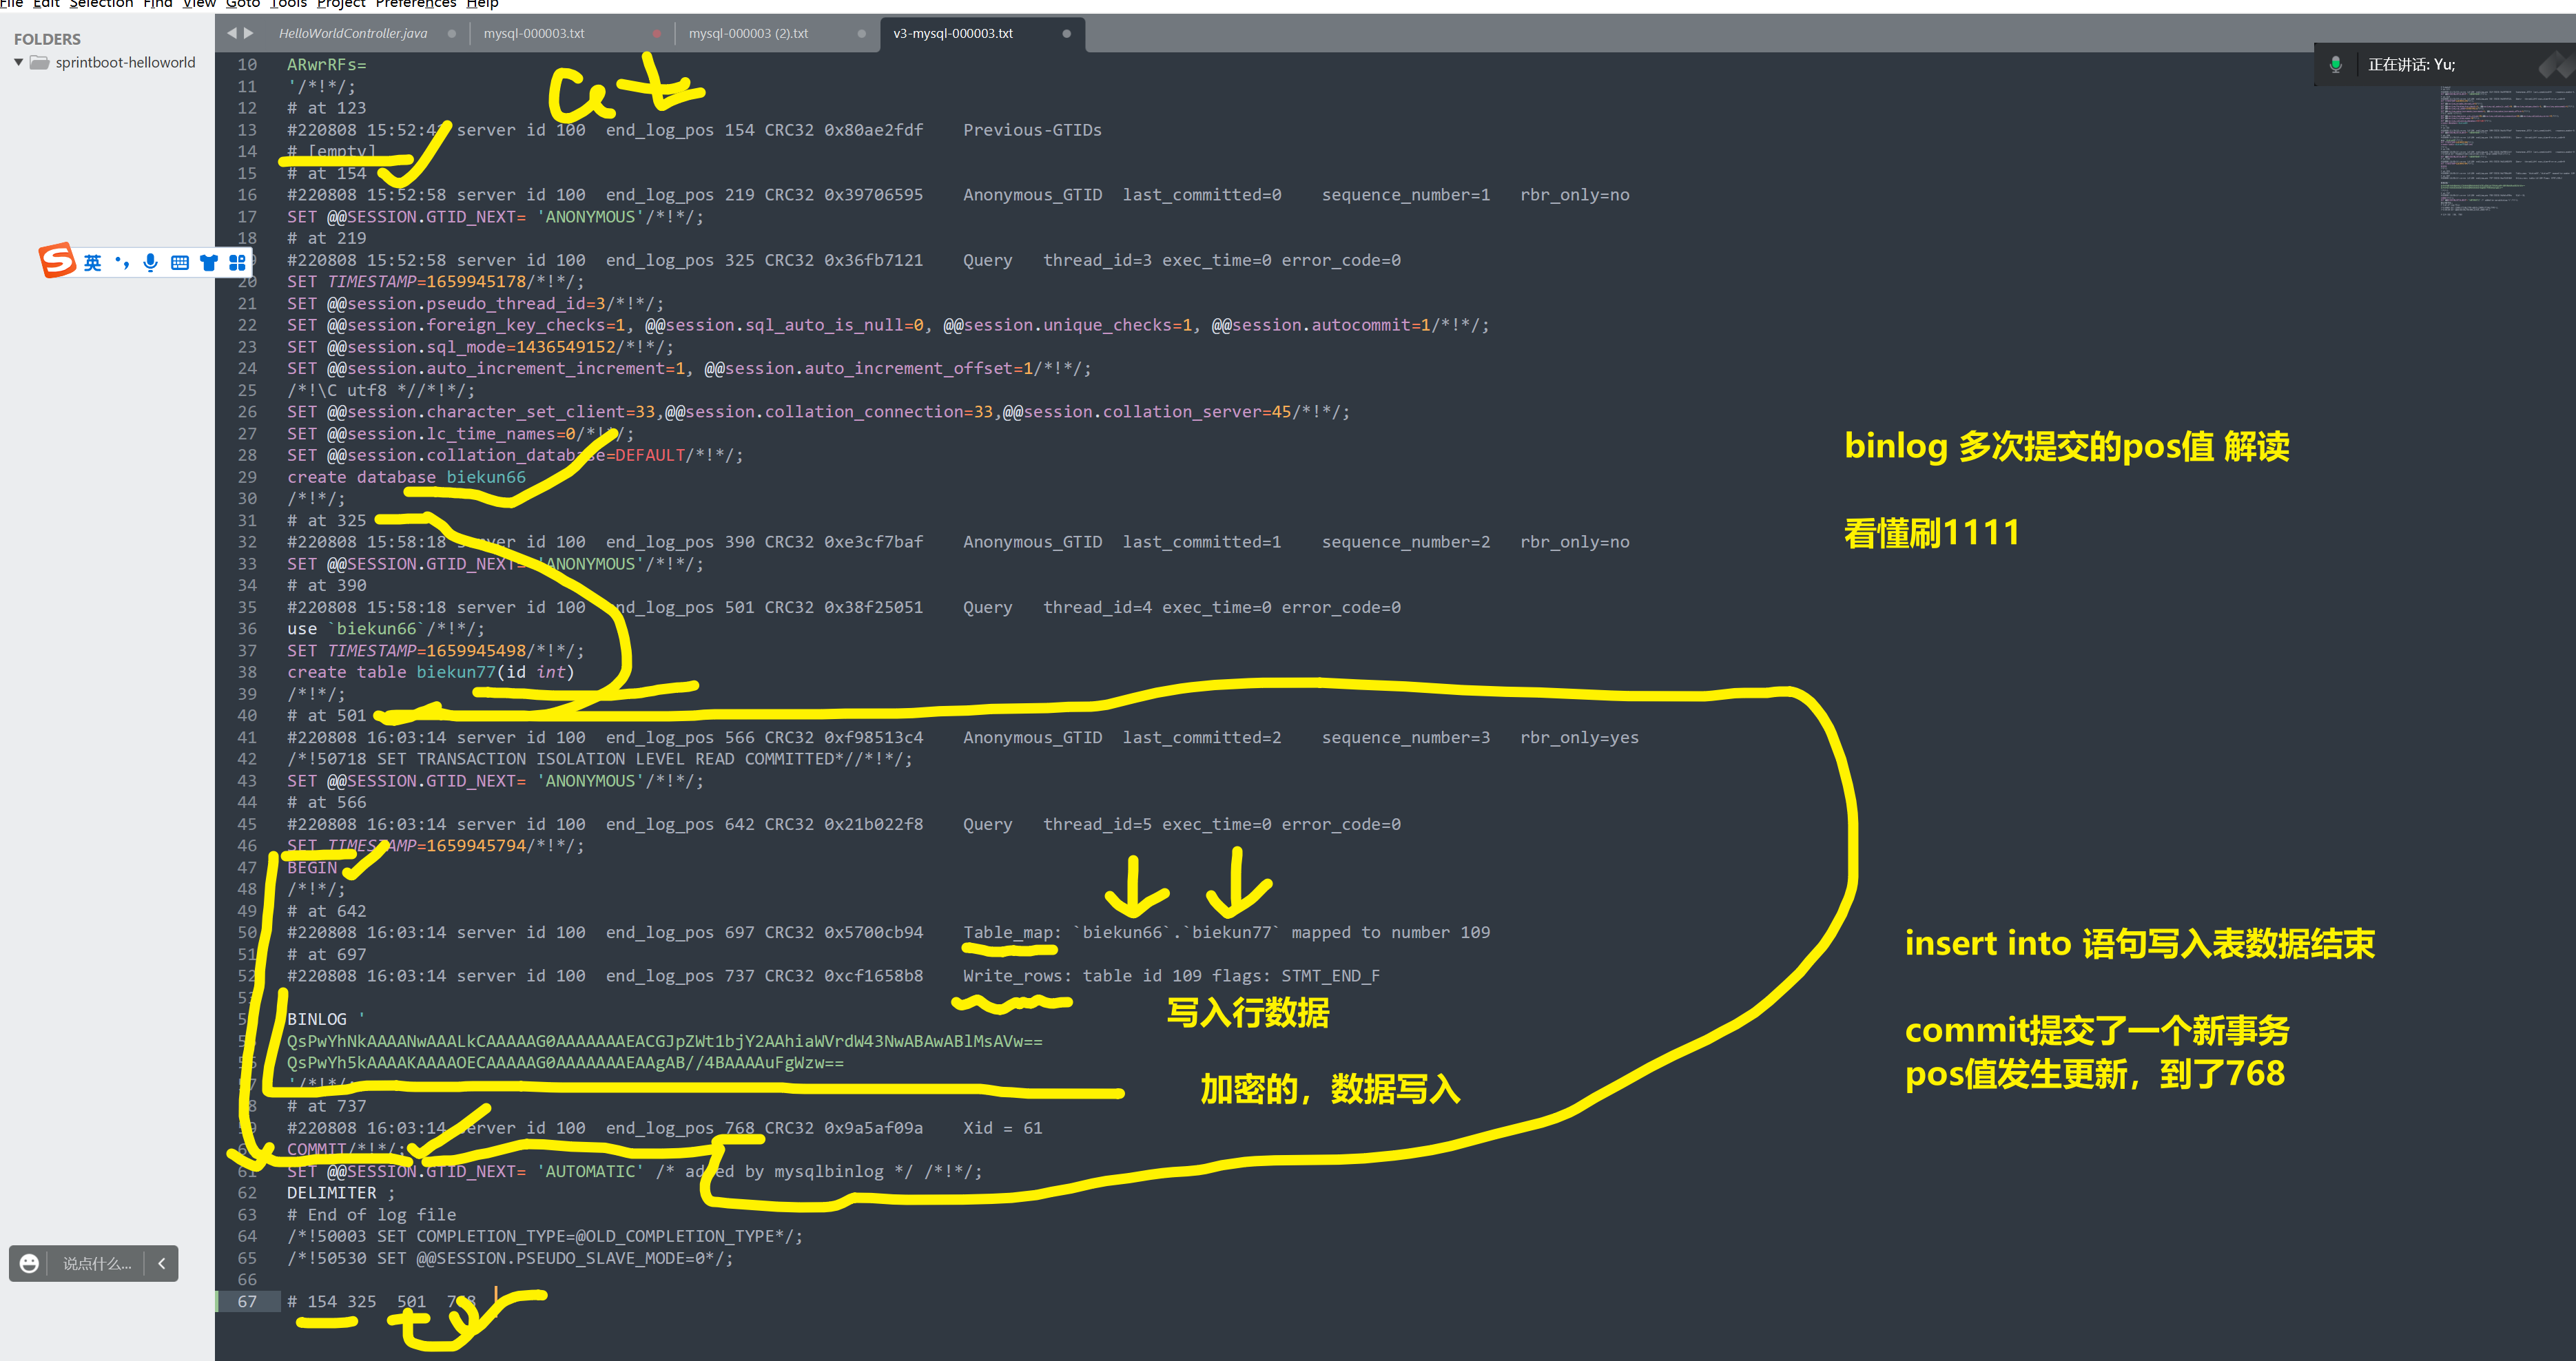Open the Sogou soft keyboard icon
Viewport: 2576px width, 1361px height.
pos(180,263)
